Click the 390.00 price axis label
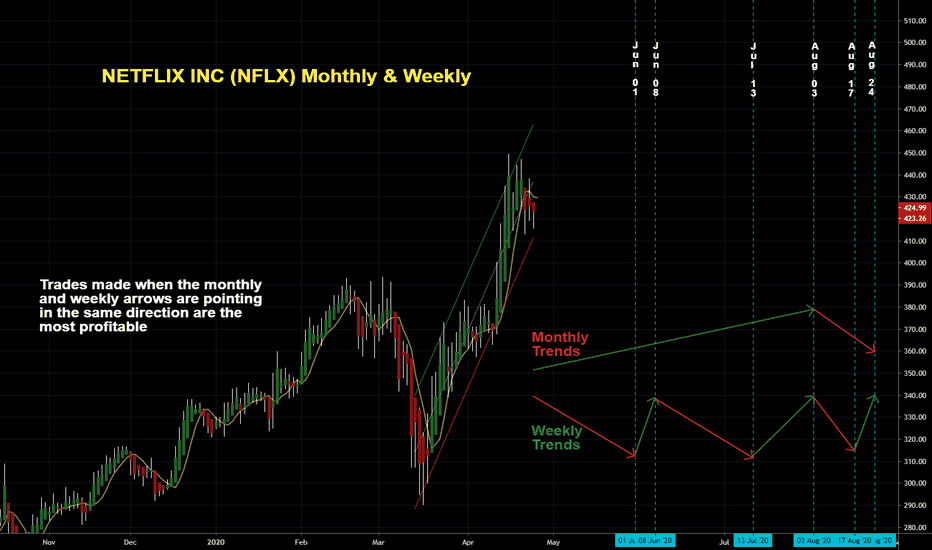 coord(915,285)
